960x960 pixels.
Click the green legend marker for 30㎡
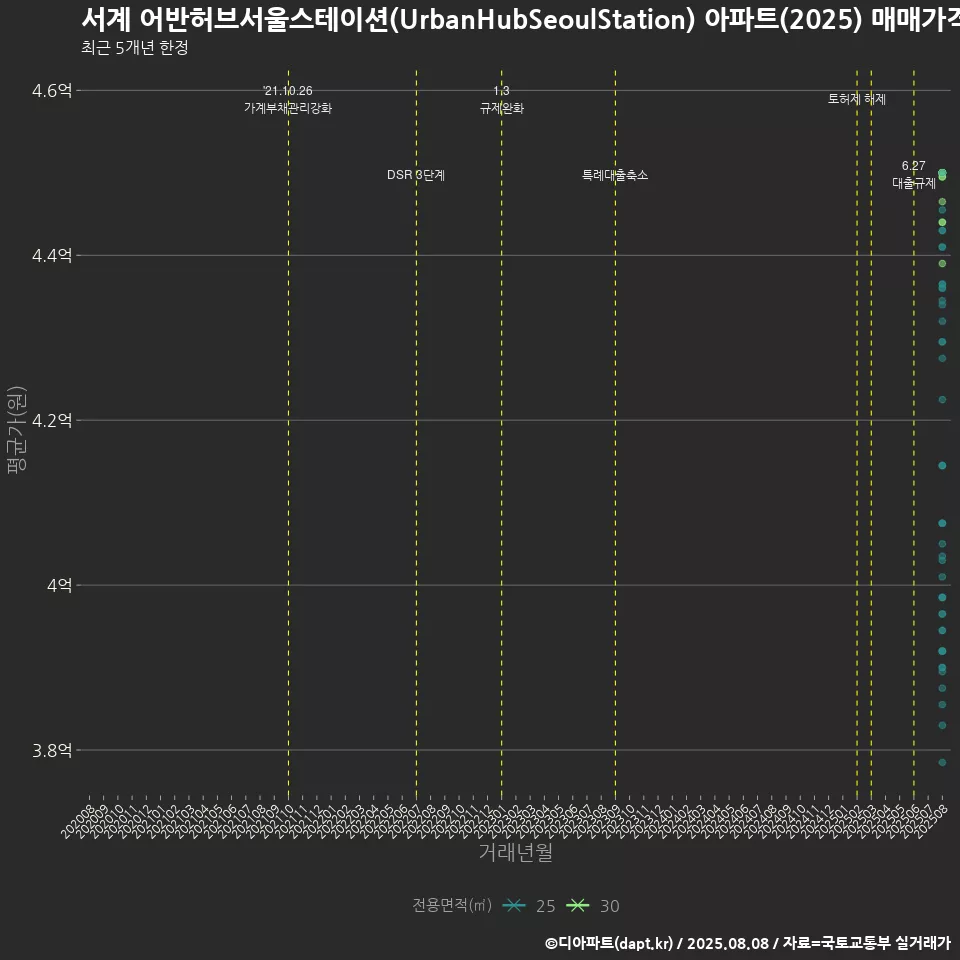pyautogui.click(x=577, y=906)
